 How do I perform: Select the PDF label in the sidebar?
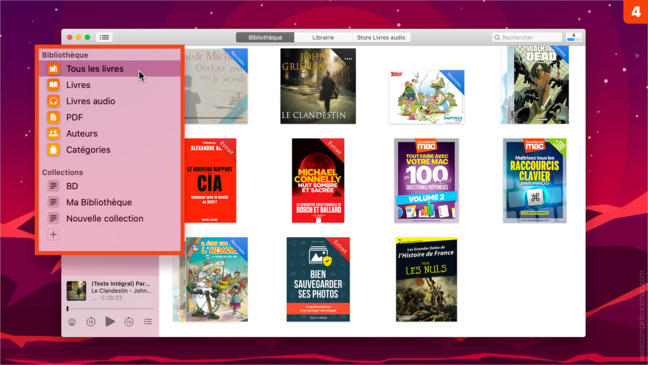[74, 117]
